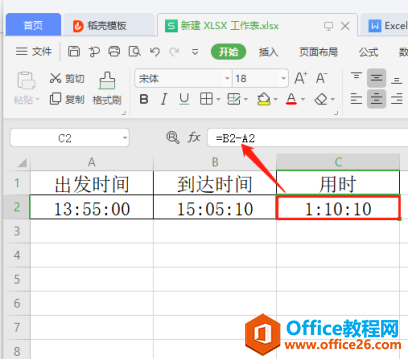Image resolution: width=408 pixels, height=362 pixels.
Task: Click the eraser clear icon
Action: [321, 99]
